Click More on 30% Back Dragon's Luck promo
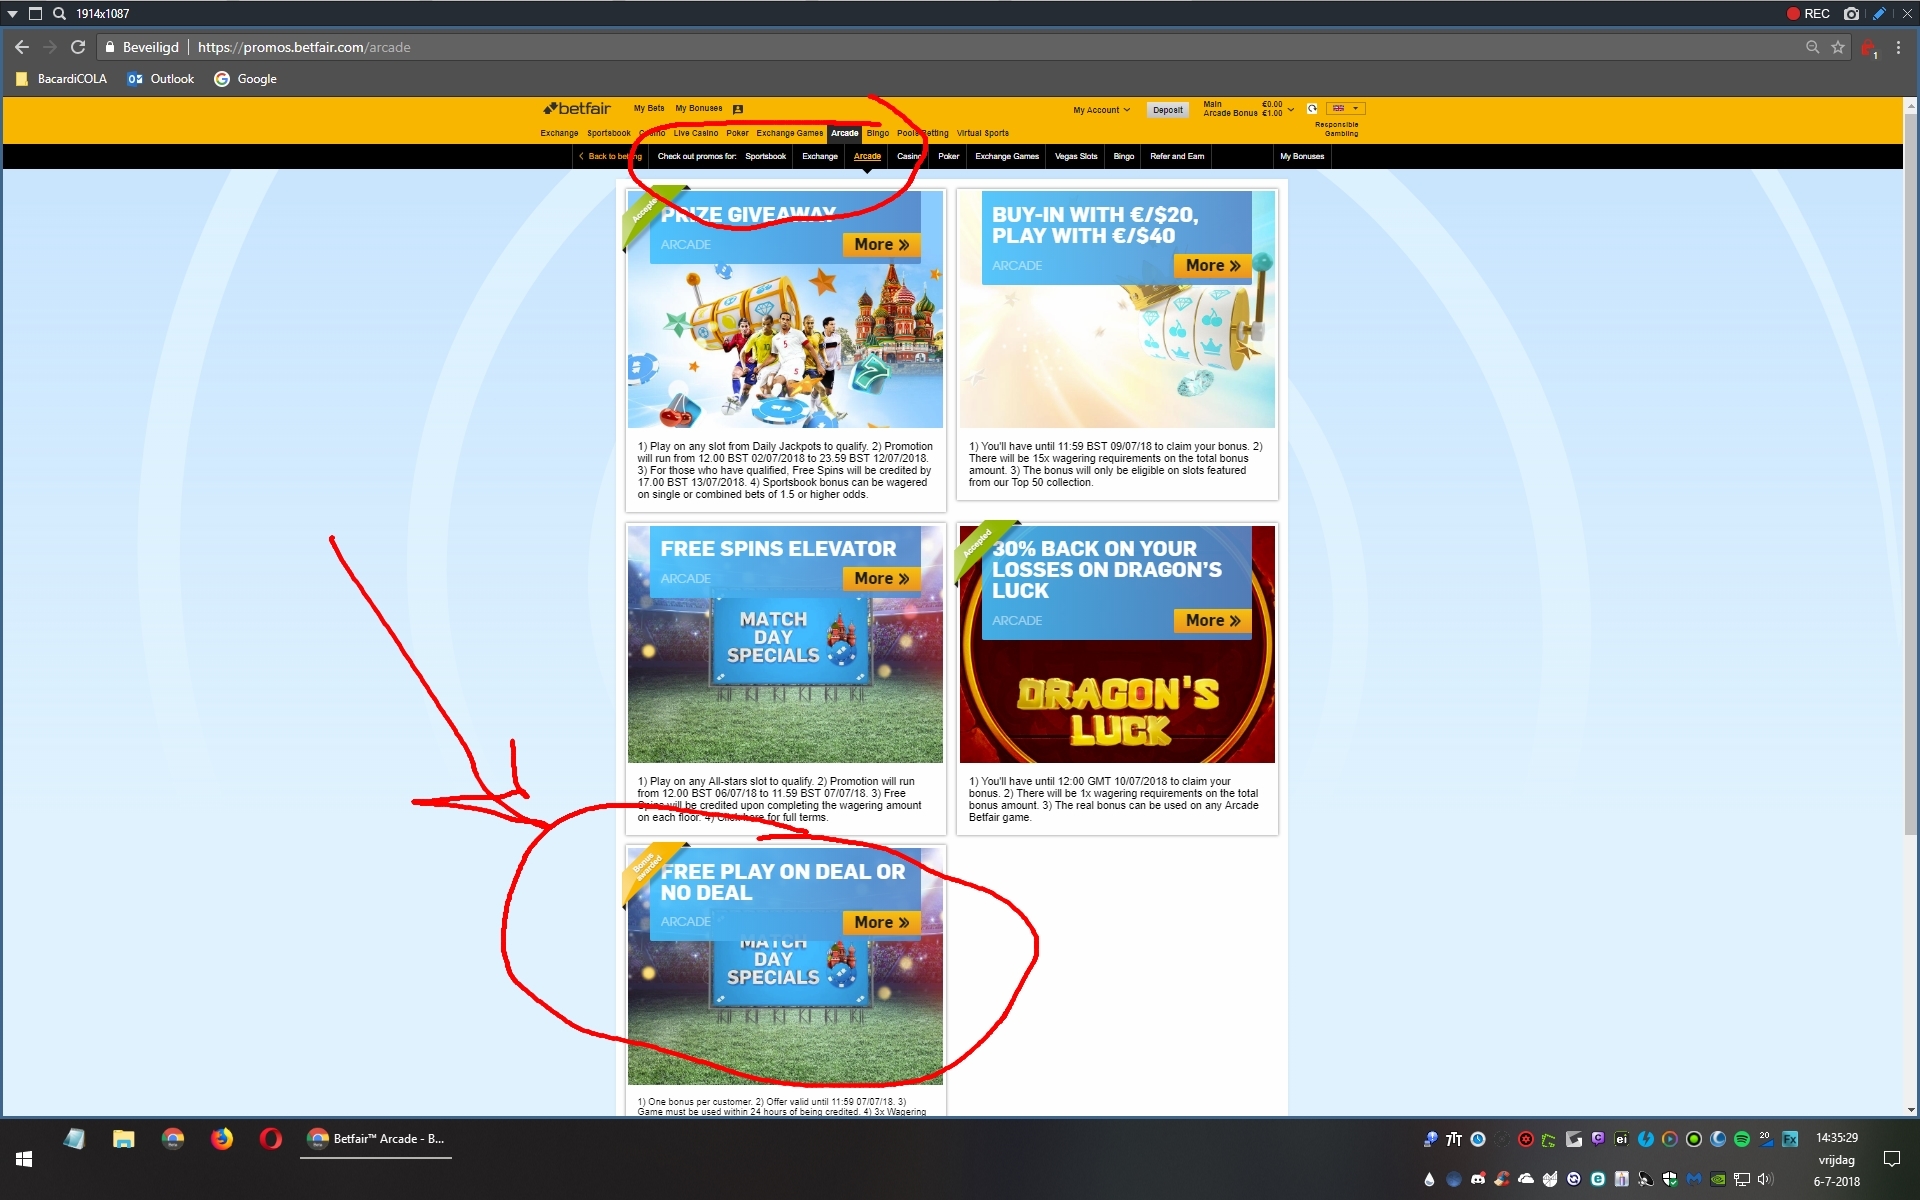1920x1200 pixels. click(x=1212, y=620)
